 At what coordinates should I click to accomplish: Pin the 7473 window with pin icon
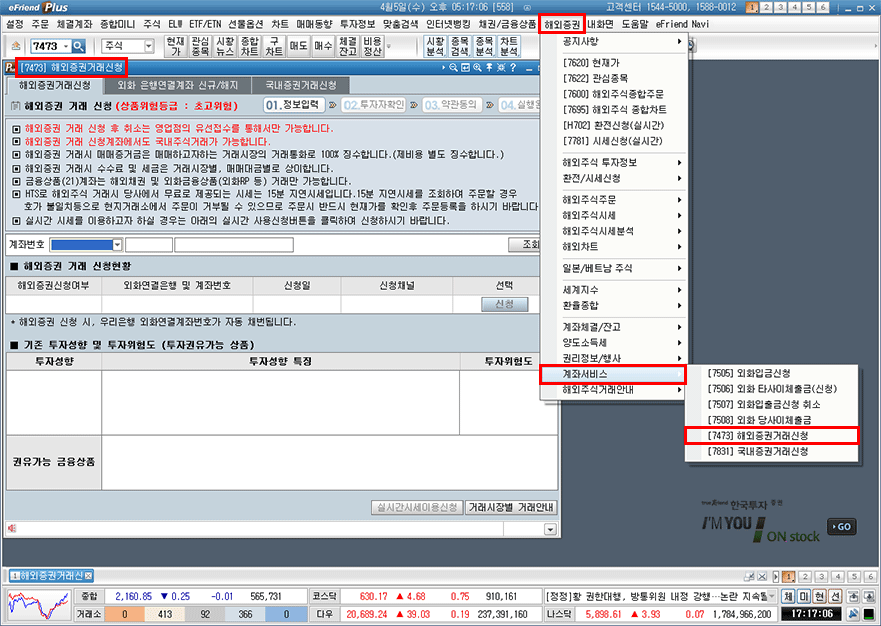tap(489, 67)
